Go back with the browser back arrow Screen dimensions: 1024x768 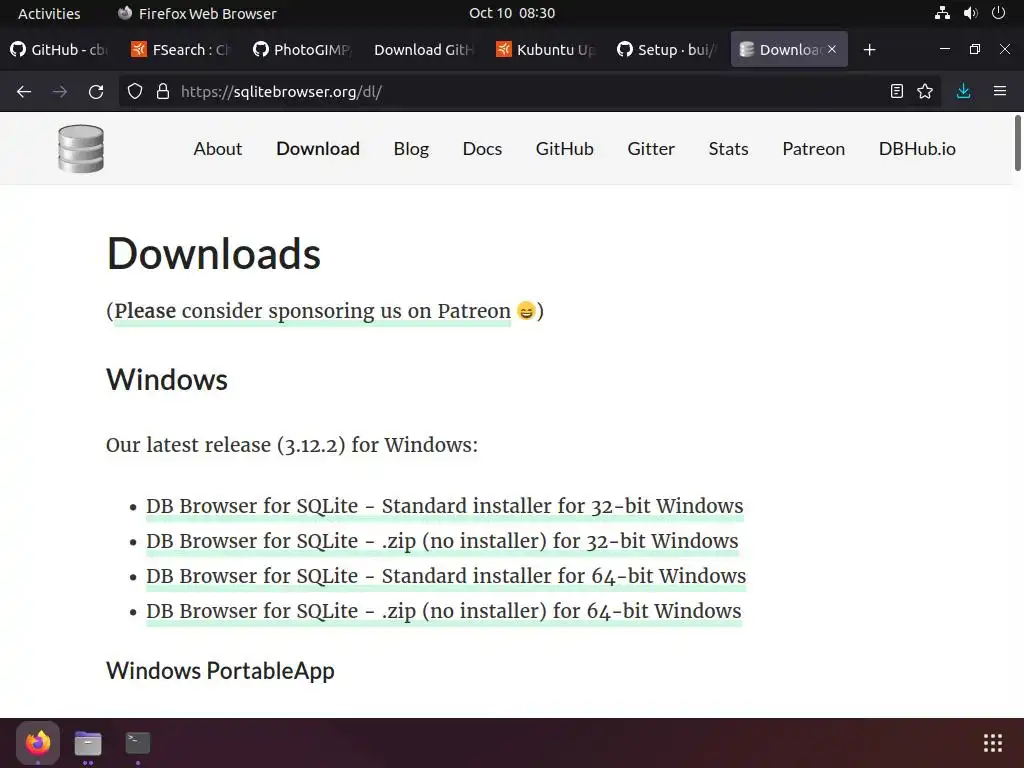point(24,91)
